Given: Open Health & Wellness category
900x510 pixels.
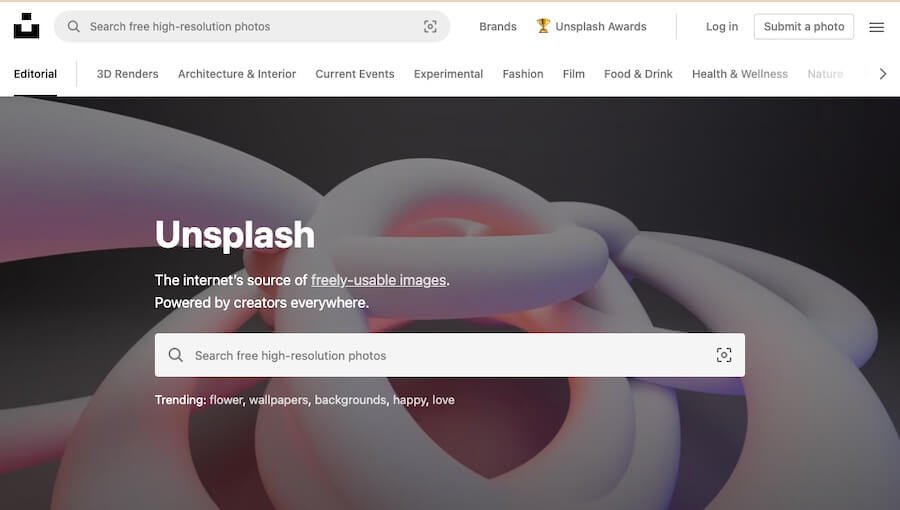Looking at the screenshot, I should pyautogui.click(x=740, y=74).
